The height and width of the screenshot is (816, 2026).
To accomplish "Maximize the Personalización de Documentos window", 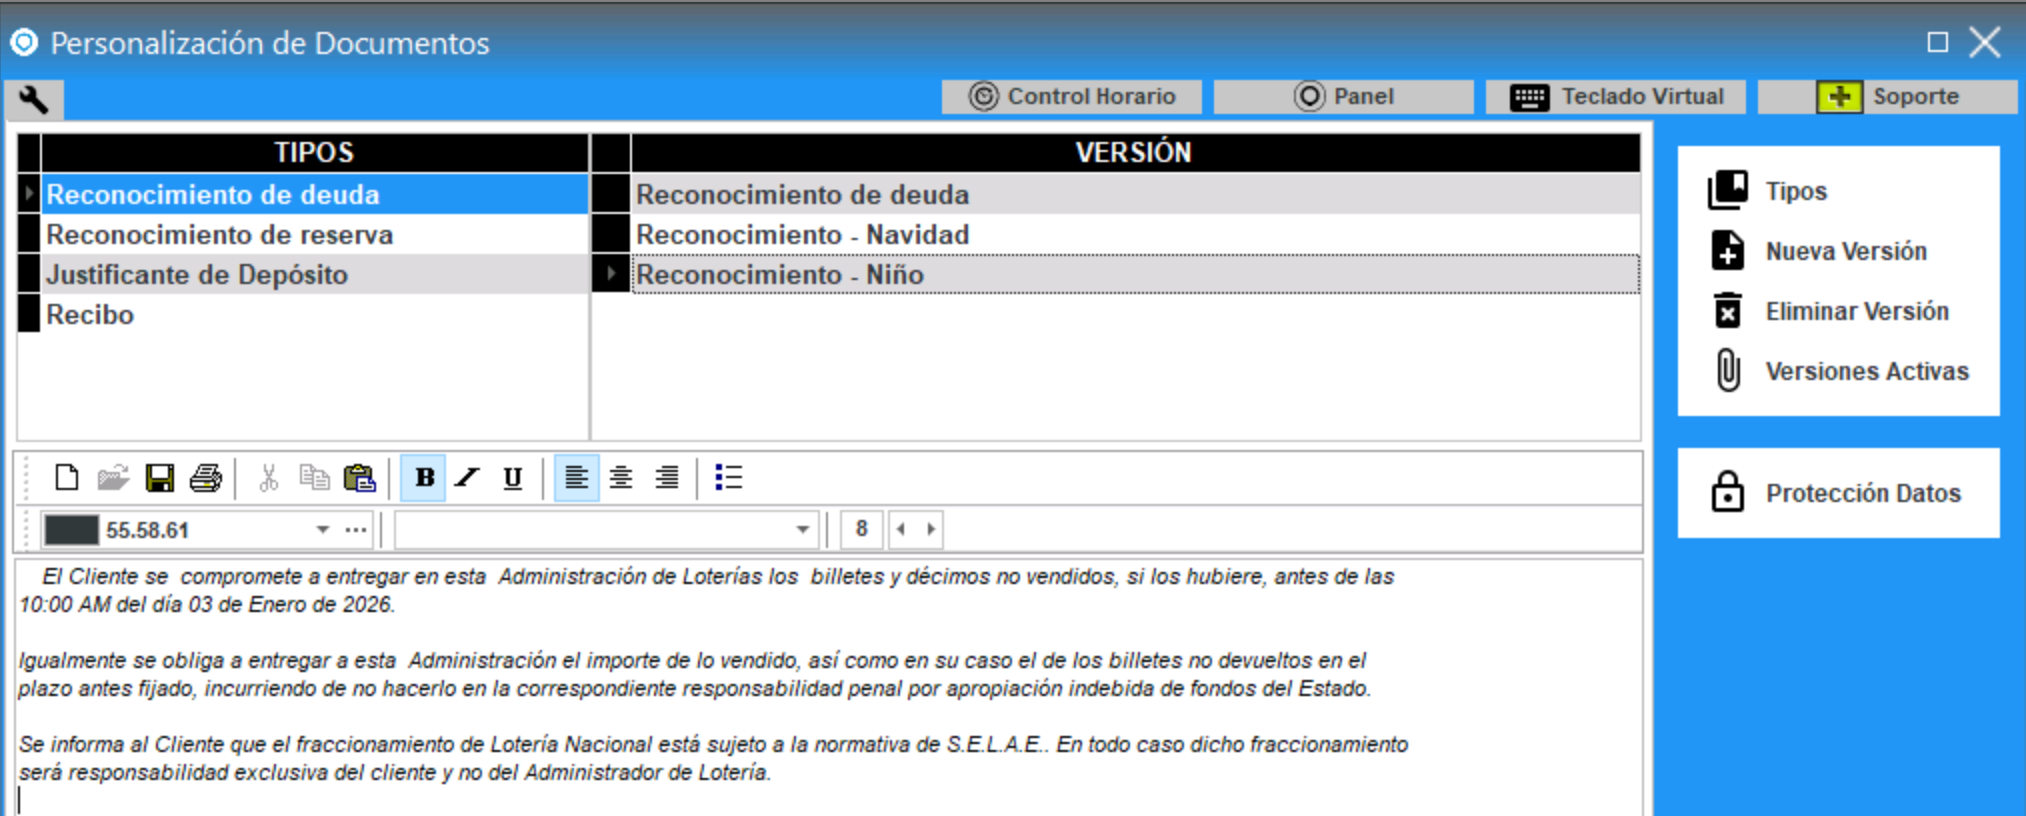I will point(1938,42).
